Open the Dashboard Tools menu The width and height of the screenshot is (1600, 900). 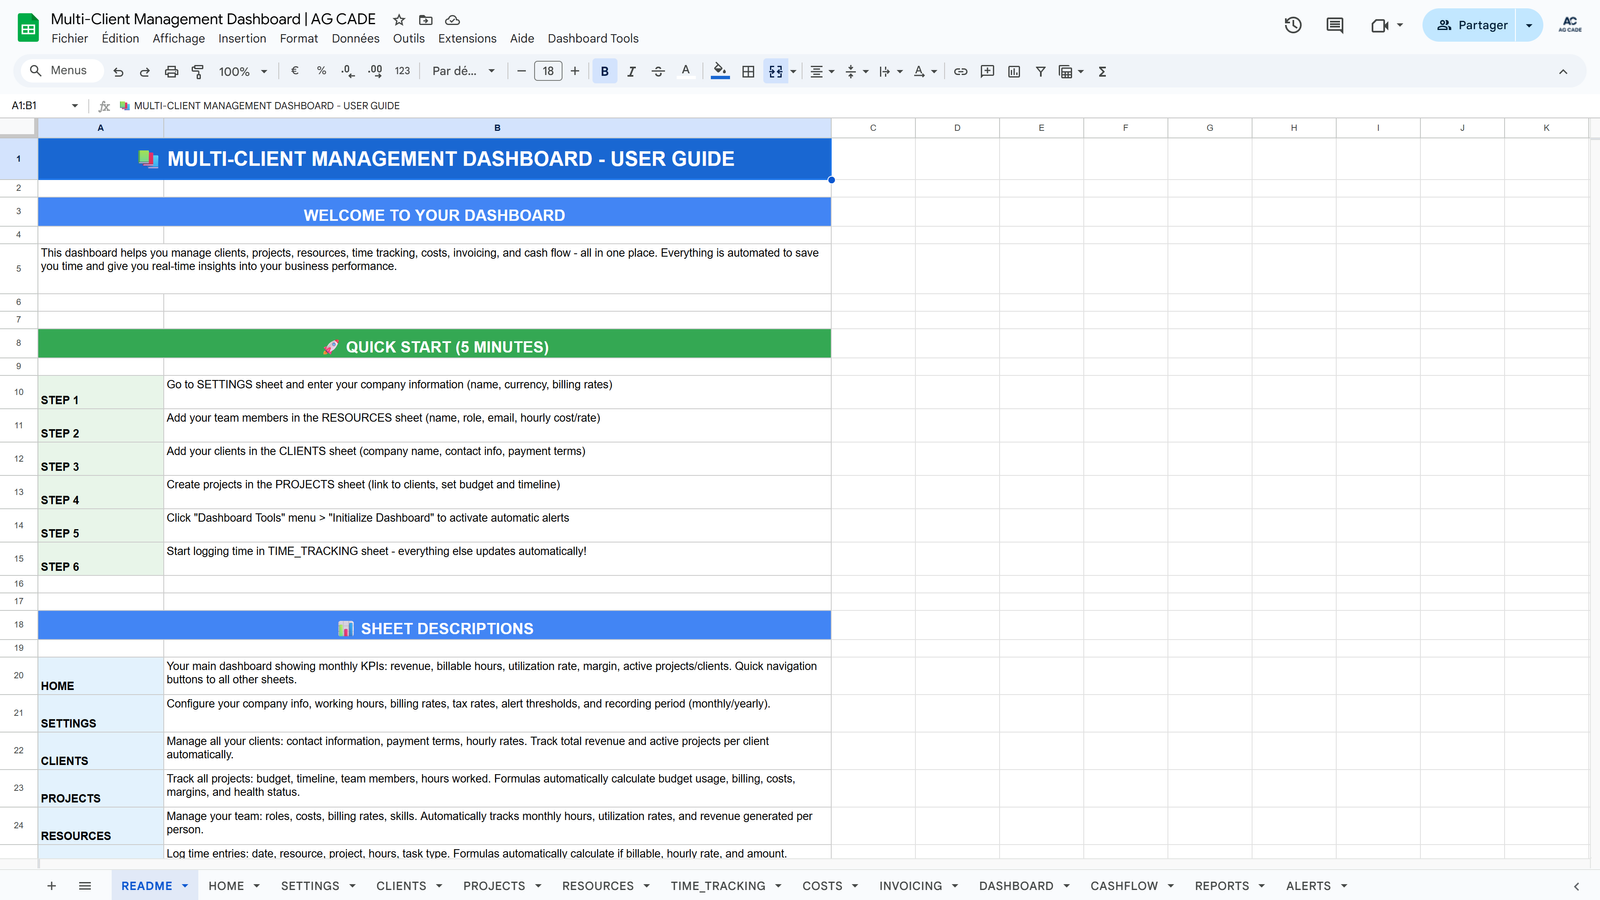(x=592, y=39)
